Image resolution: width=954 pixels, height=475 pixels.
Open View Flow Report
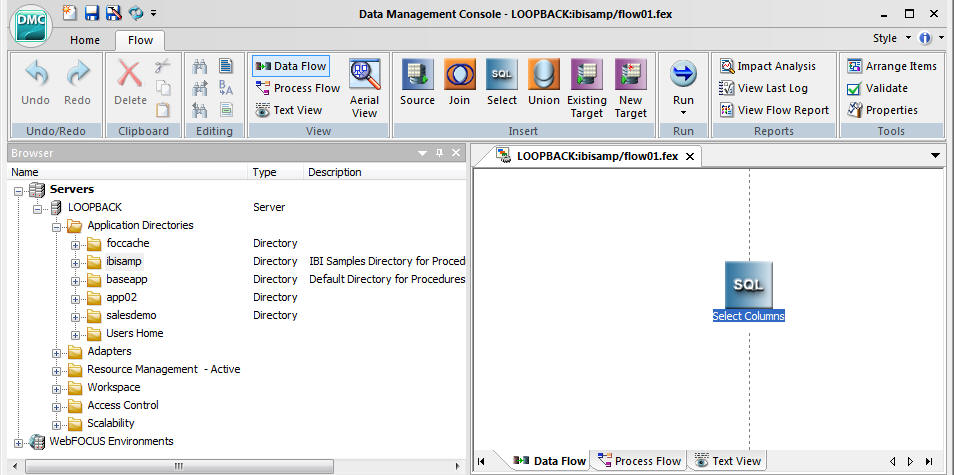point(775,110)
